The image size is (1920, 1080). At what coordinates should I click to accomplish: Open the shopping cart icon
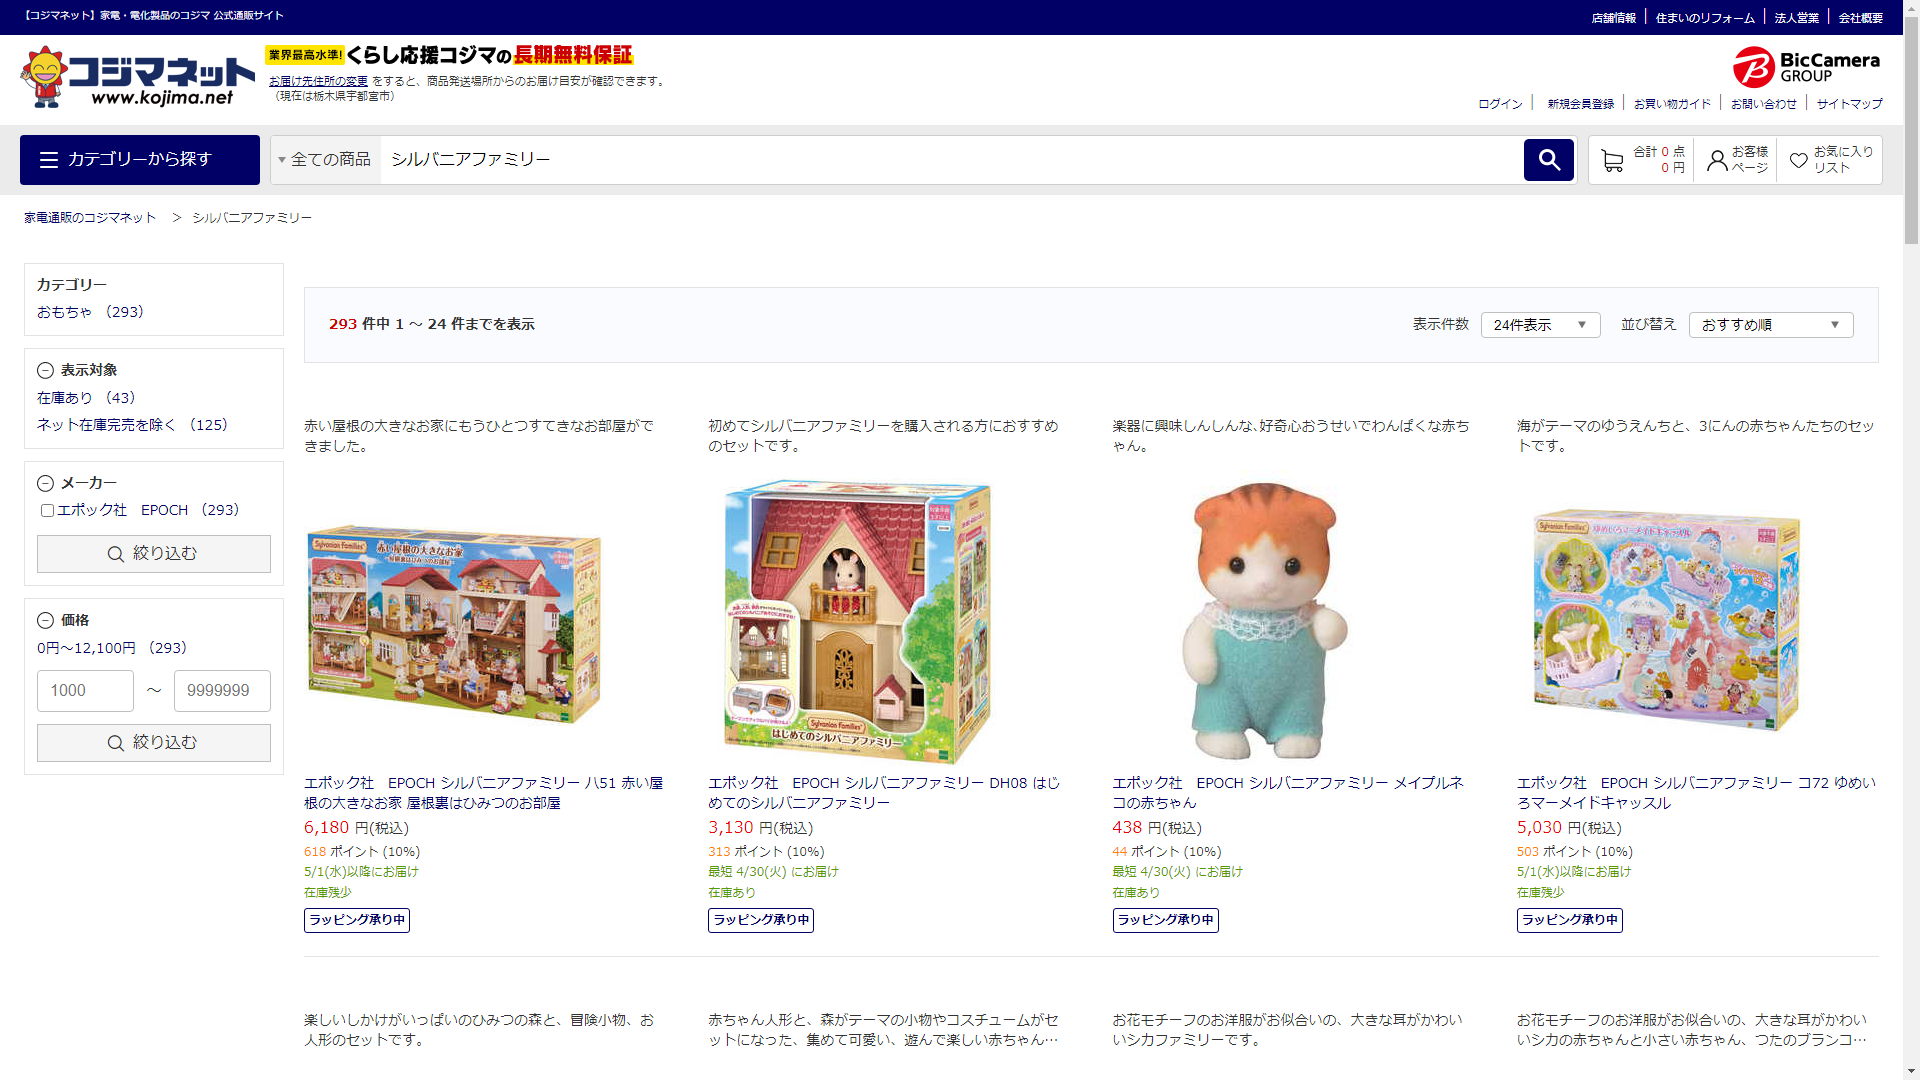(x=1611, y=160)
